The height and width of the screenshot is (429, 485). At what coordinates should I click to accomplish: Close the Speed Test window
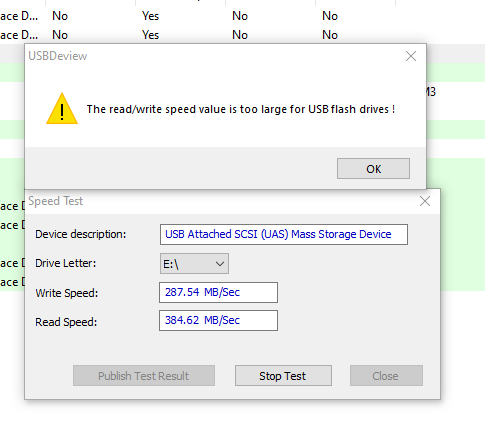click(x=425, y=201)
